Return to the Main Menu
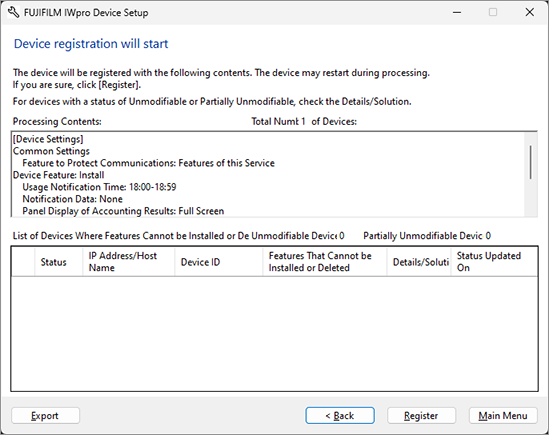Screen dimensions: 549x435 [x=503, y=415]
